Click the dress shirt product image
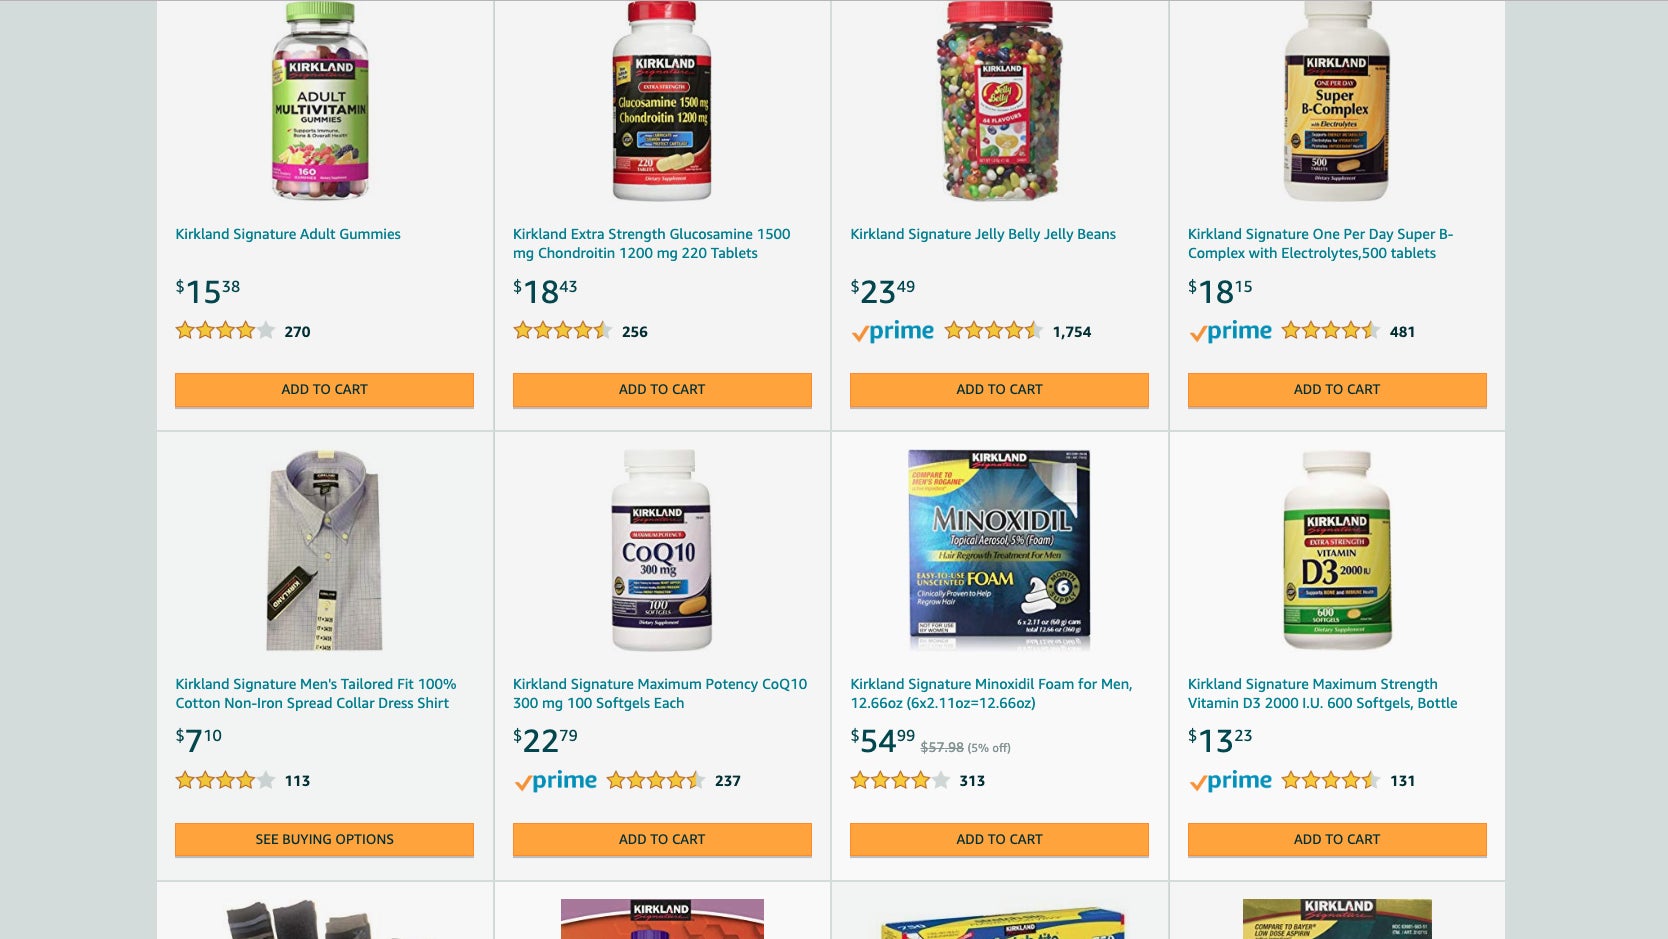Screen dimensions: 1668x939 coord(324,550)
